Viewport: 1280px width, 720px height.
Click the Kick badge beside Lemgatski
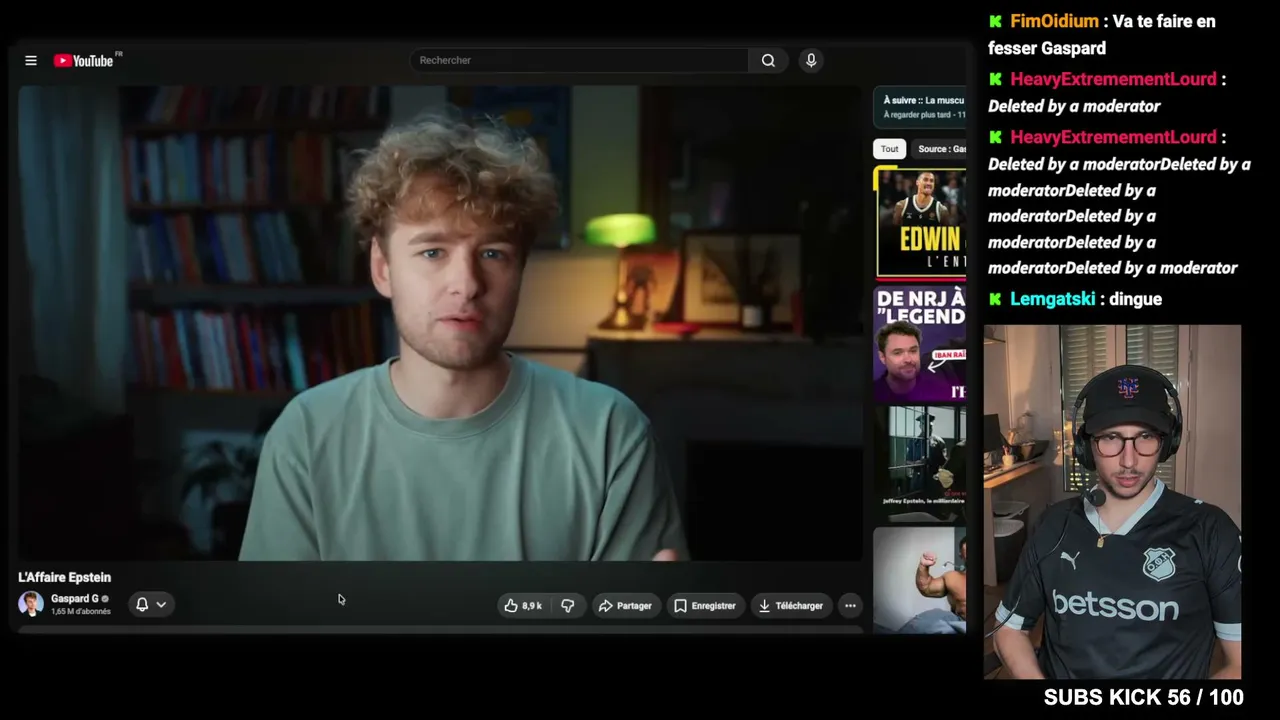(x=995, y=299)
